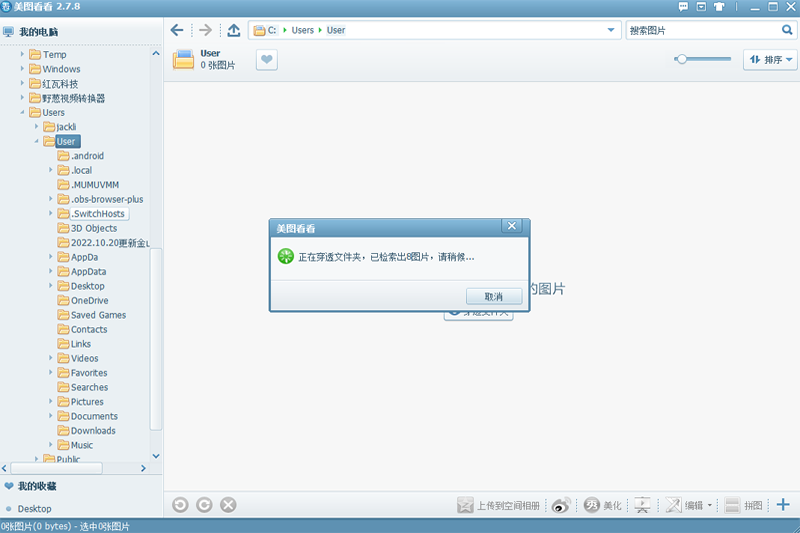The image size is (800, 533).
Task: Click the slideshow presentation icon
Action: point(642,505)
